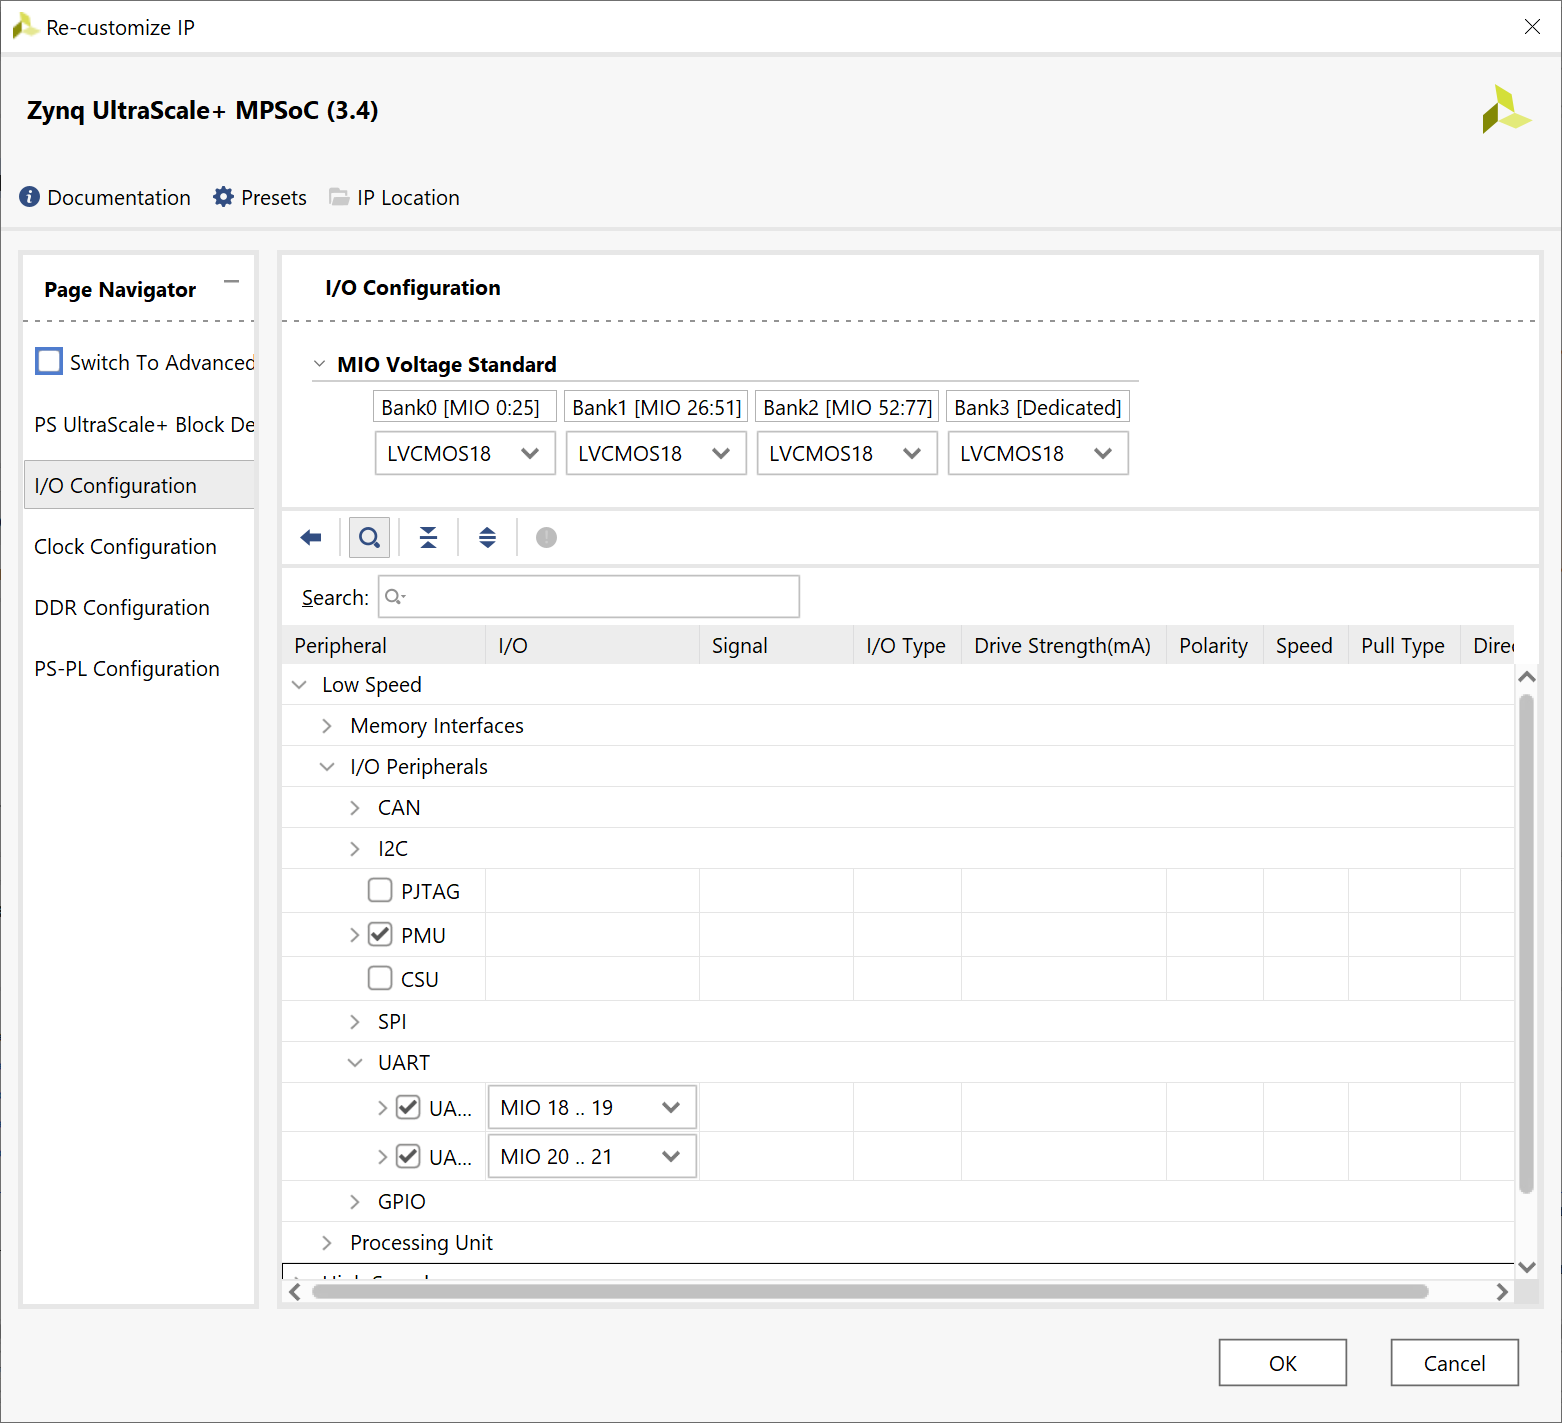1562x1423 pixels.
Task: Check the Switch To Advanced checkbox
Action: click(49, 361)
